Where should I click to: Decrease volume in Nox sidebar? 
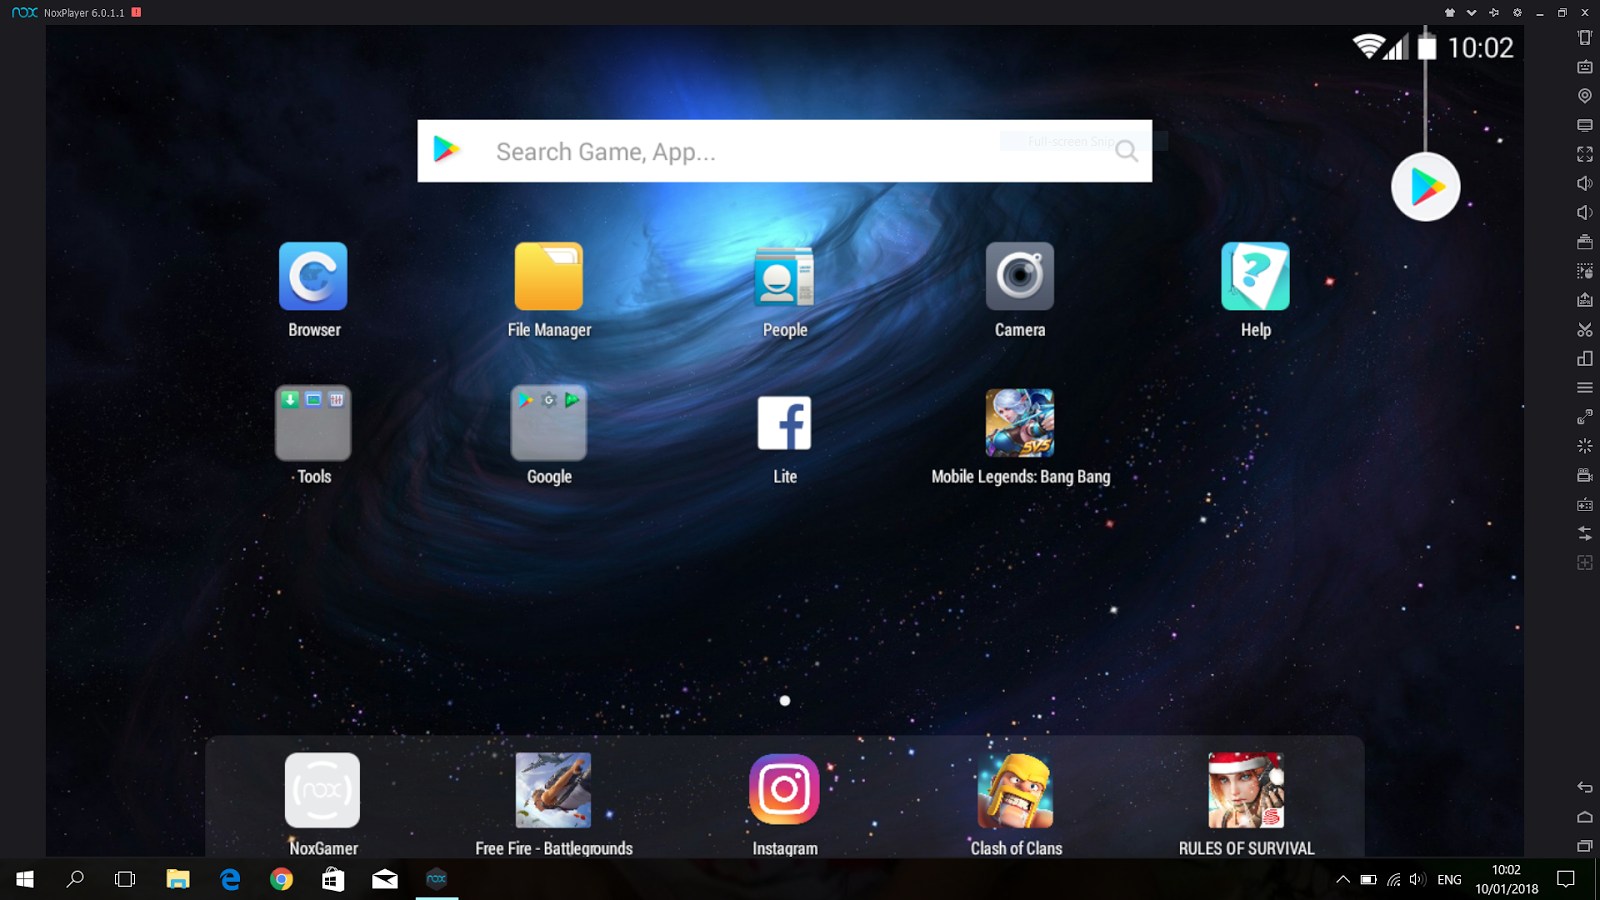pyautogui.click(x=1585, y=212)
